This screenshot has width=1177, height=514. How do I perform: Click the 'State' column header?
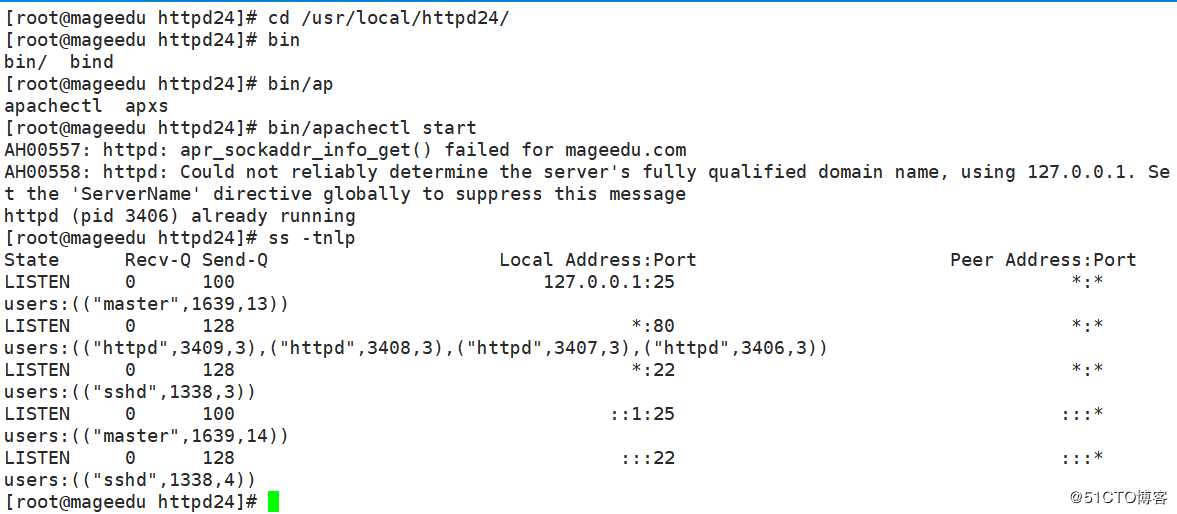[31, 260]
